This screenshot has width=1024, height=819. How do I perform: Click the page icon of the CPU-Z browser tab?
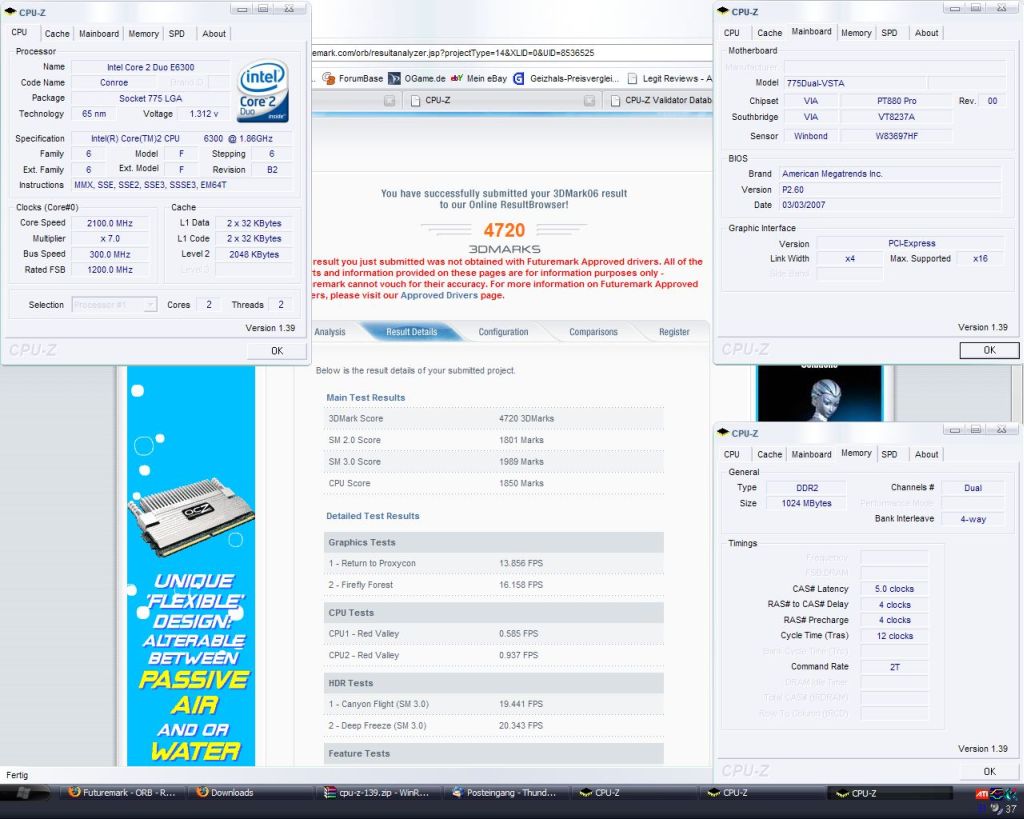click(415, 101)
